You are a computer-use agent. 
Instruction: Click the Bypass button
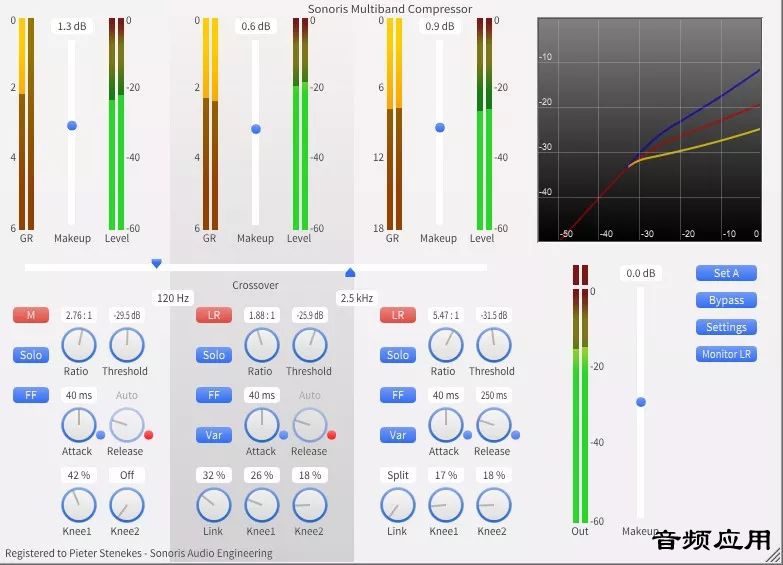[x=726, y=300]
